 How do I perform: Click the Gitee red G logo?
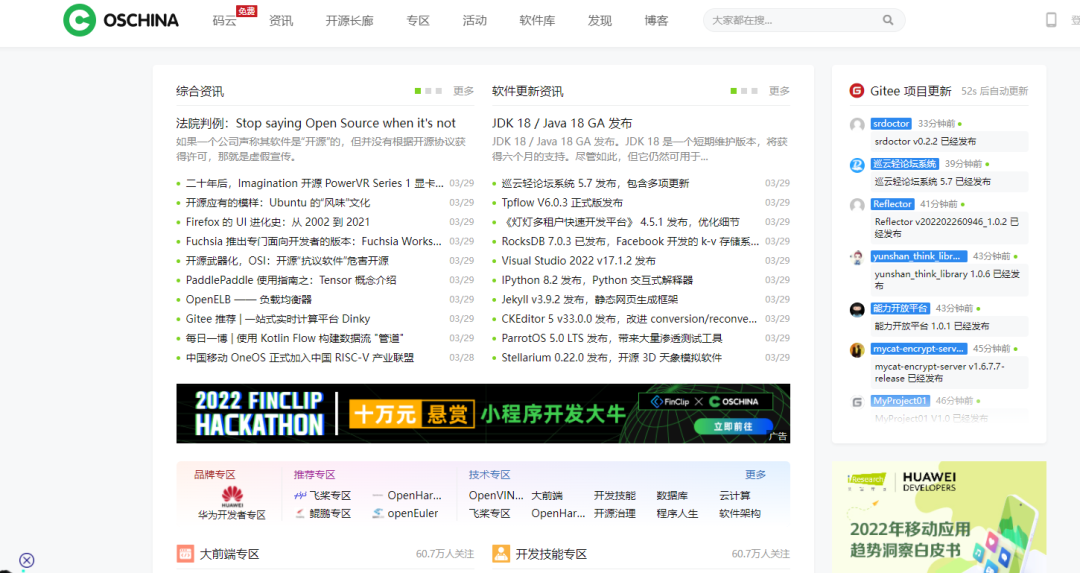pyautogui.click(x=857, y=90)
